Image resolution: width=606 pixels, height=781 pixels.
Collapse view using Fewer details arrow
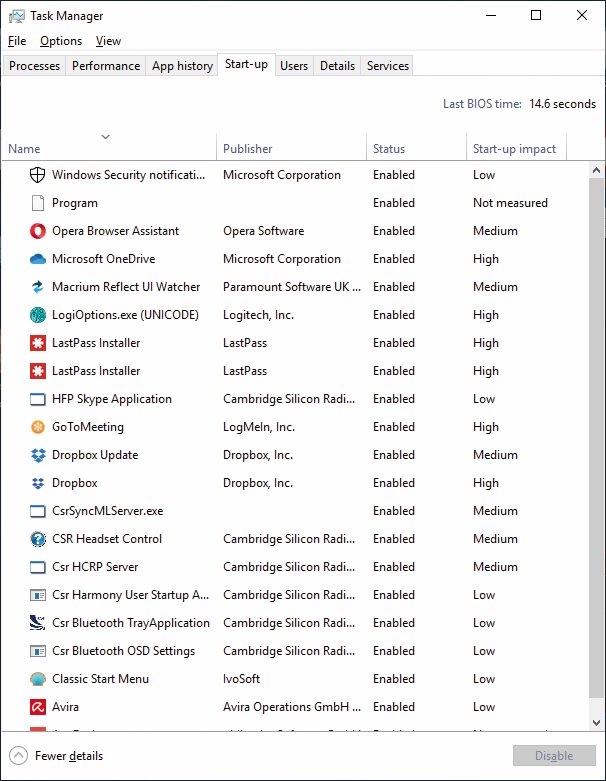pos(18,756)
